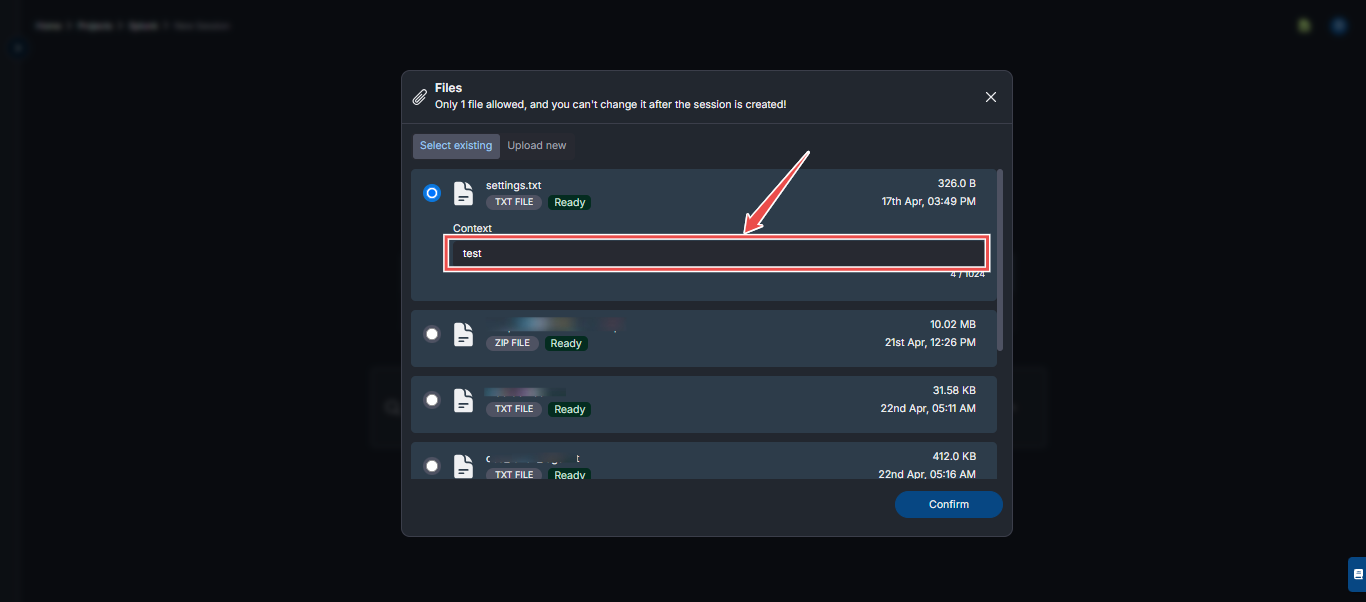Pick the 31.58 KB file's radio button
Image resolution: width=1366 pixels, height=602 pixels.
(x=431, y=399)
